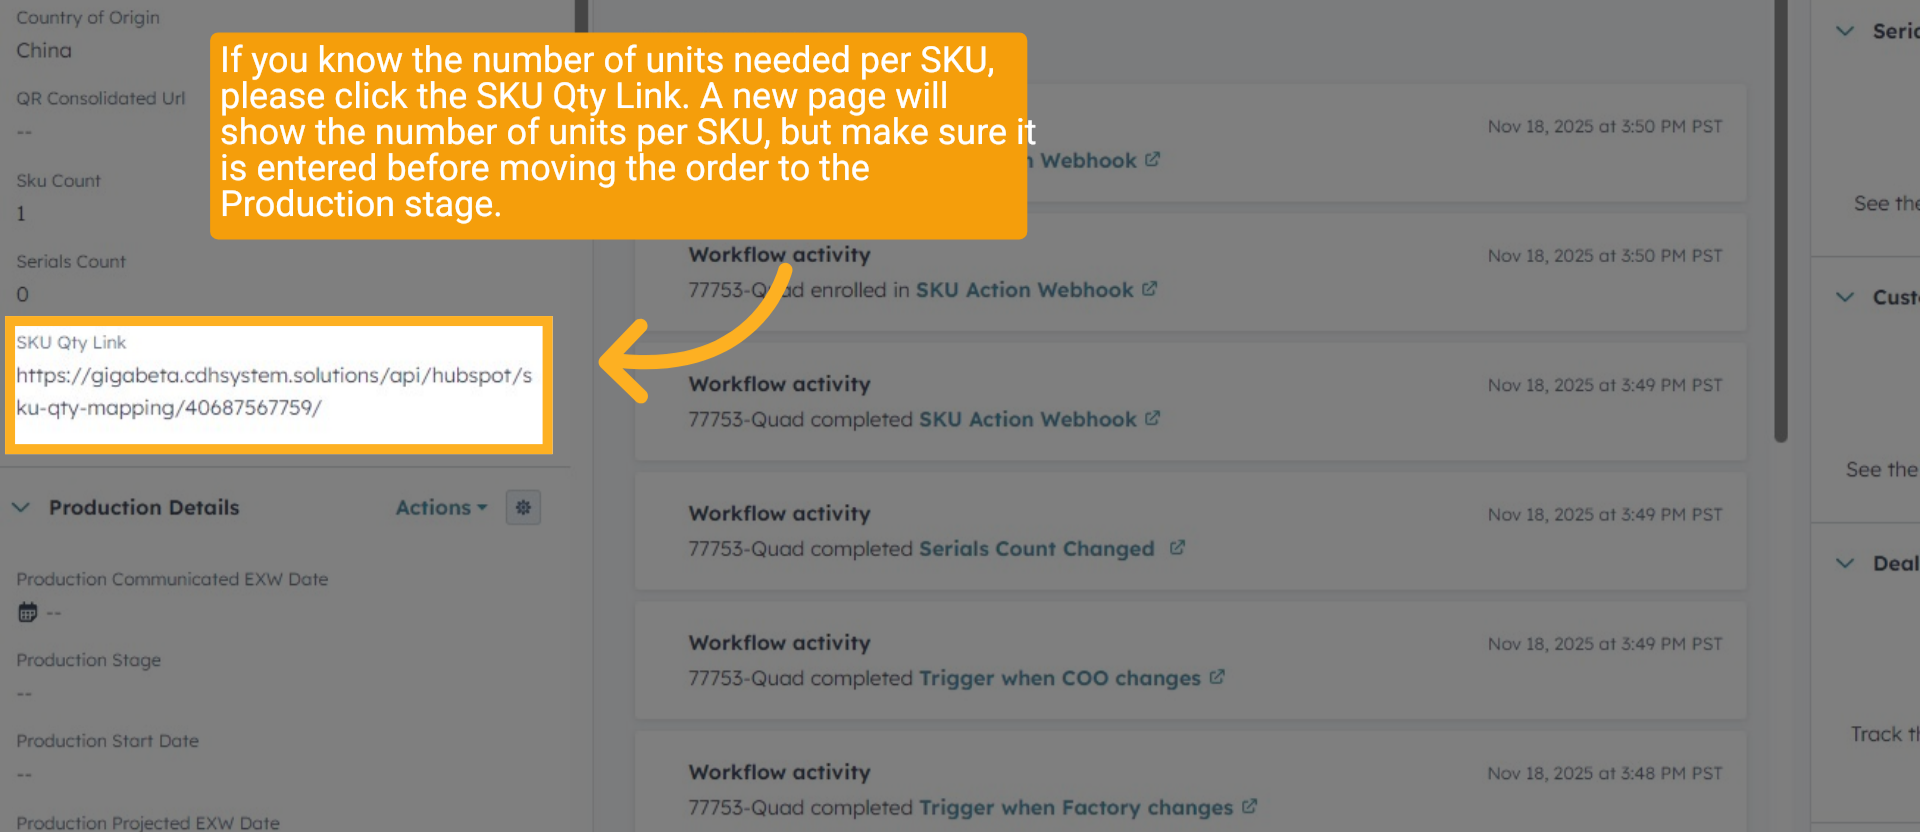Click the calendar icon under Production Communicated EXW Date

28,612
